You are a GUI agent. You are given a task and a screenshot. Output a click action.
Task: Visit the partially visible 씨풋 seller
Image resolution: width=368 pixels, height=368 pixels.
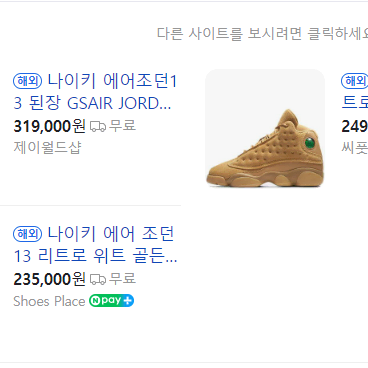[x=355, y=147]
